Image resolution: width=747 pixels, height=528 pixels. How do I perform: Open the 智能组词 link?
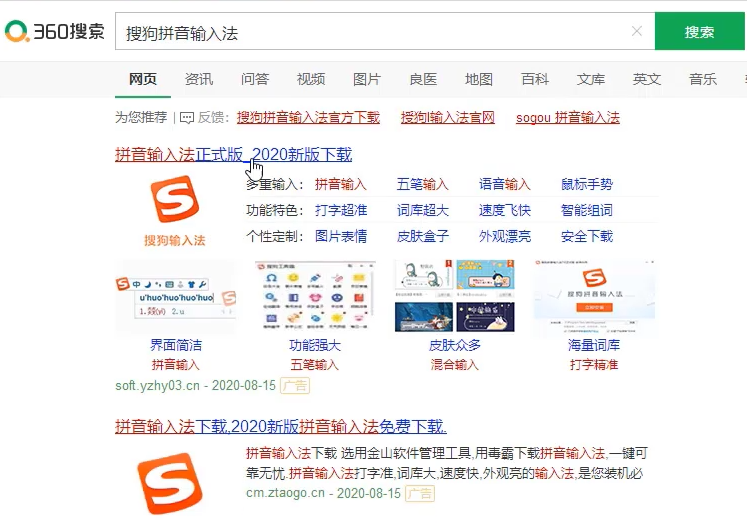coord(586,210)
